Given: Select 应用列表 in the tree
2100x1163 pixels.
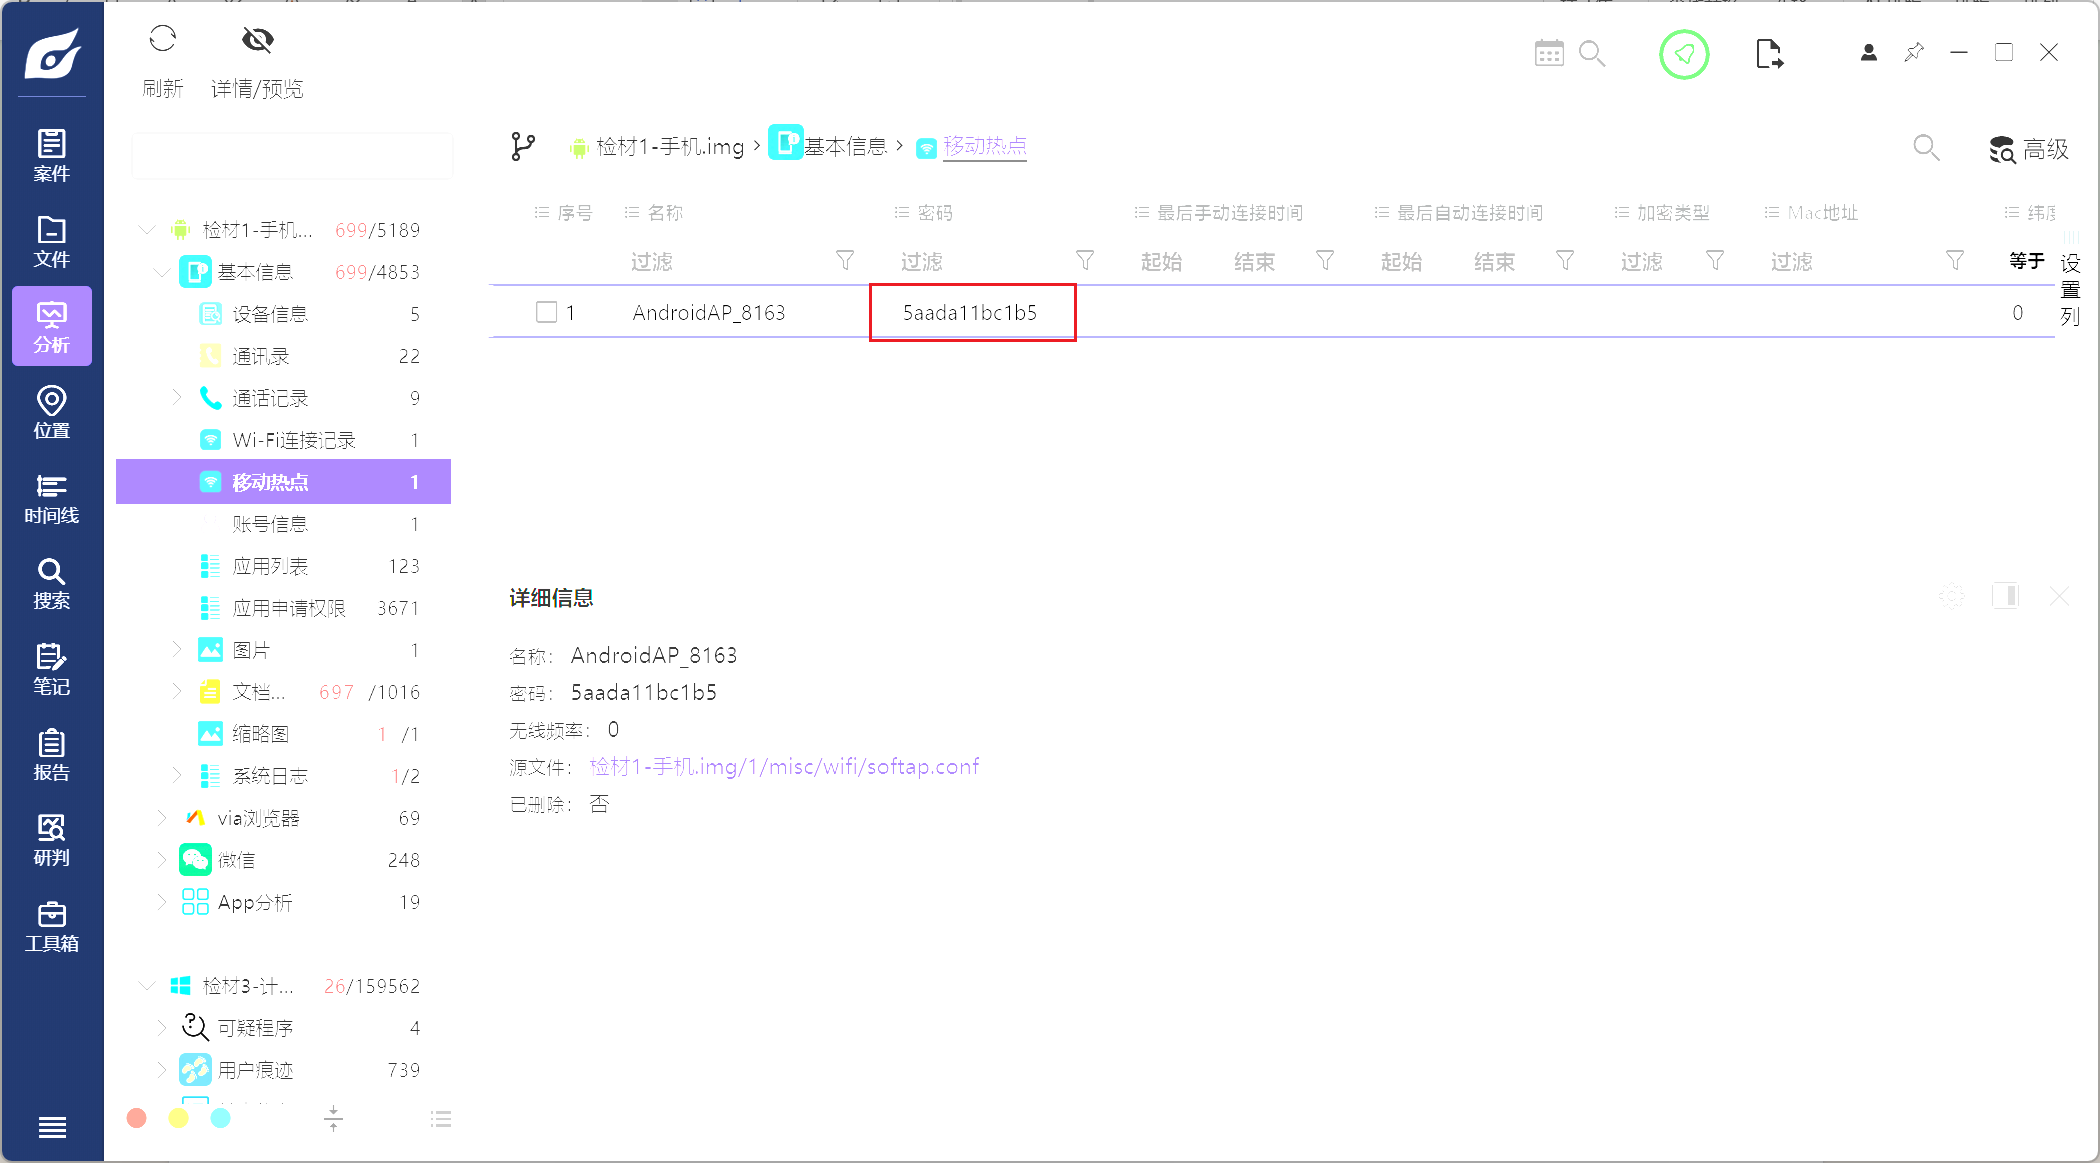Looking at the screenshot, I should coord(270,566).
